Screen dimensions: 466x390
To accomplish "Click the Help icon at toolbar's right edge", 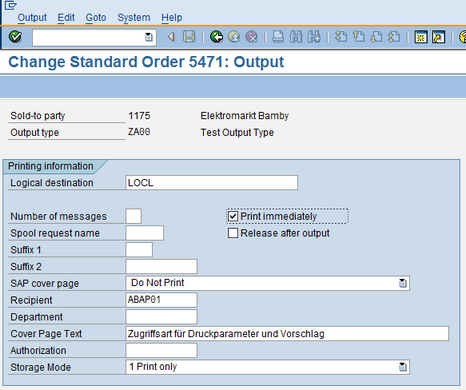I will 462,37.
